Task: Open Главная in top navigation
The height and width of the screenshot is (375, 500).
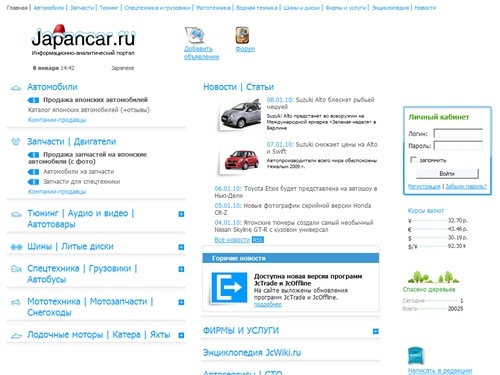Action: click(x=17, y=8)
